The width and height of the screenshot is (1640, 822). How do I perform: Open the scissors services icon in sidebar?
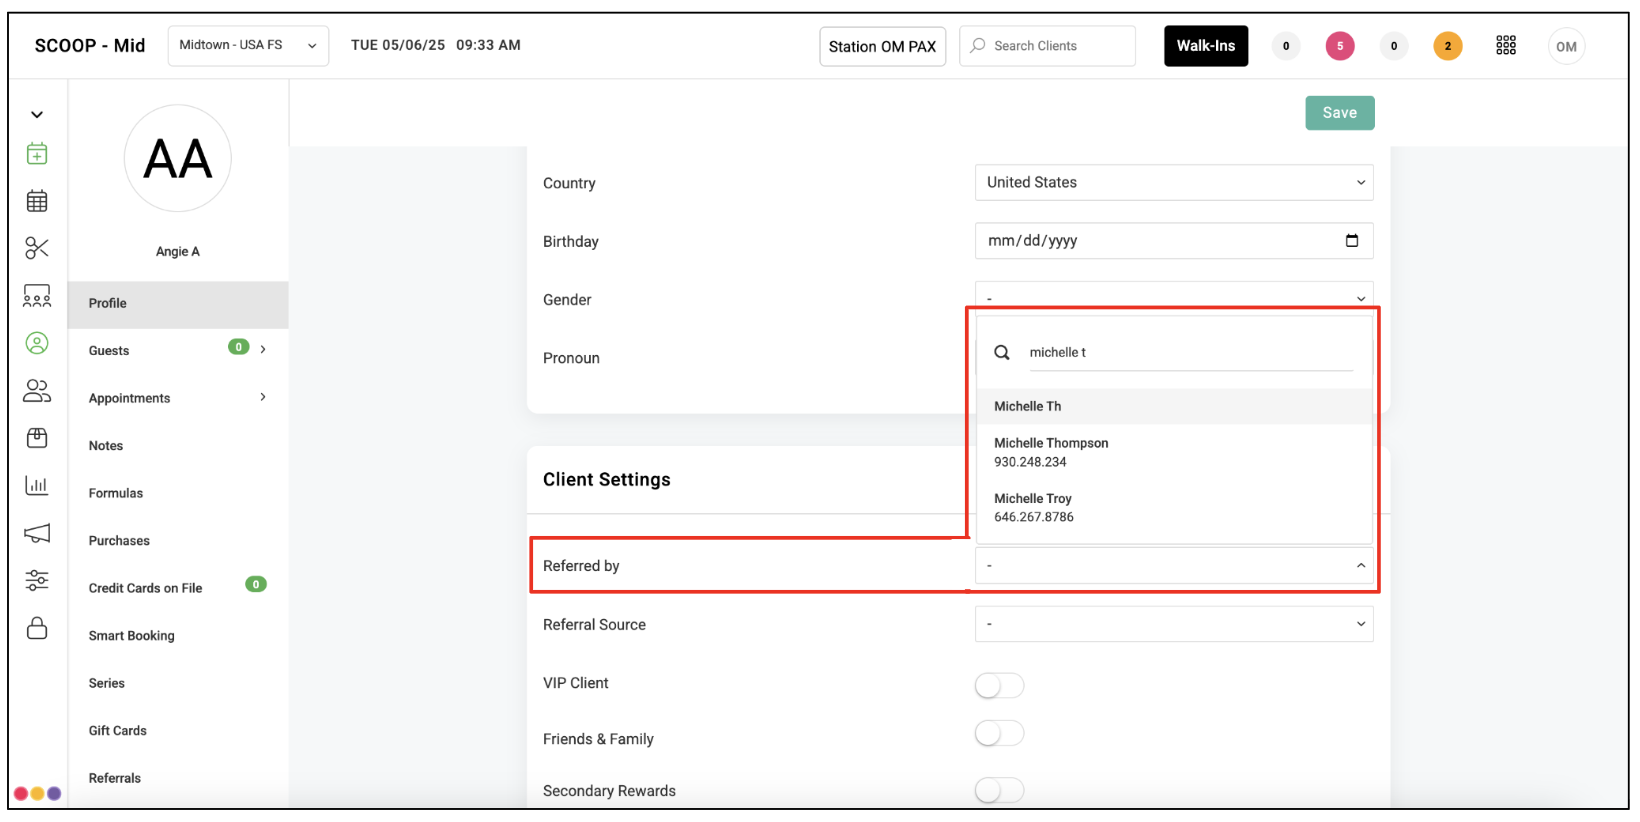(x=37, y=248)
